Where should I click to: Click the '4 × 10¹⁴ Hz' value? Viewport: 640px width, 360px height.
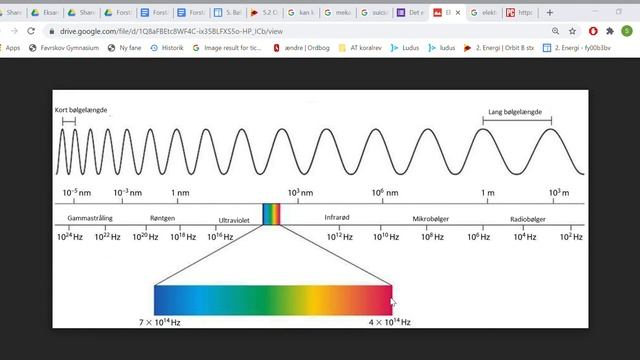pos(389,322)
